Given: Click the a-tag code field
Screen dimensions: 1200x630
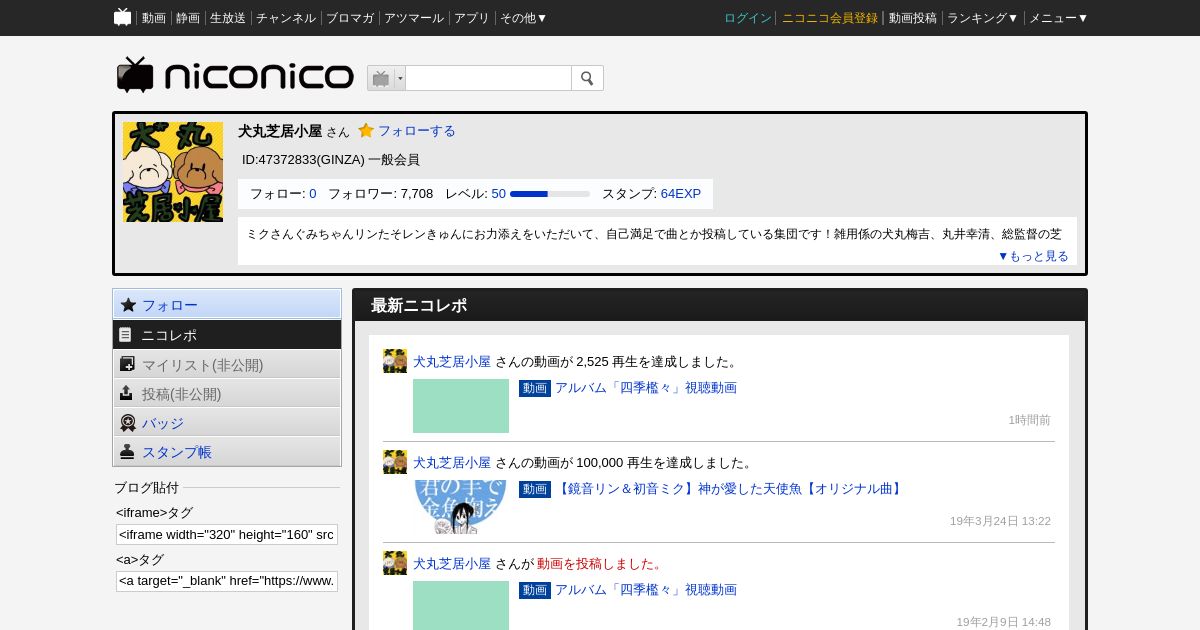Looking at the screenshot, I should pyautogui.click(x=227, y=581).
